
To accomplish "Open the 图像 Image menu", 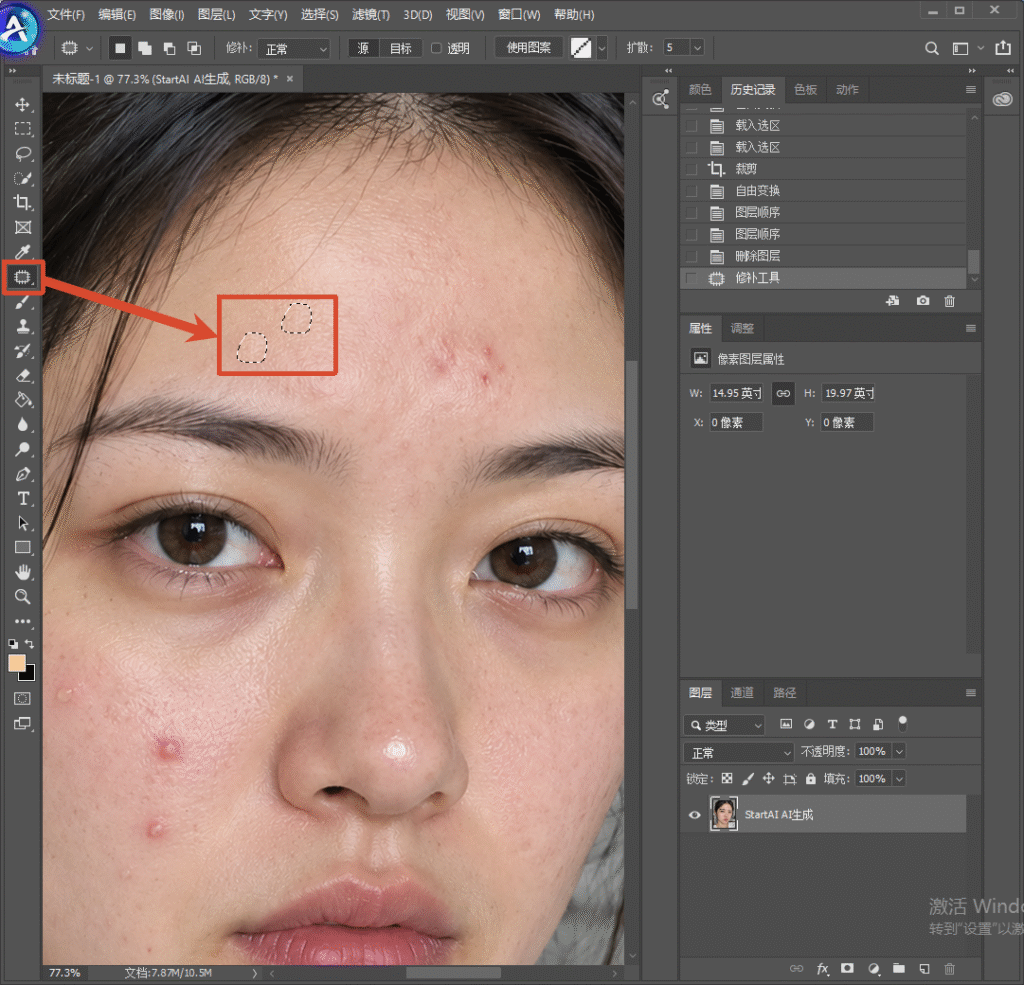I will point(167,14).
